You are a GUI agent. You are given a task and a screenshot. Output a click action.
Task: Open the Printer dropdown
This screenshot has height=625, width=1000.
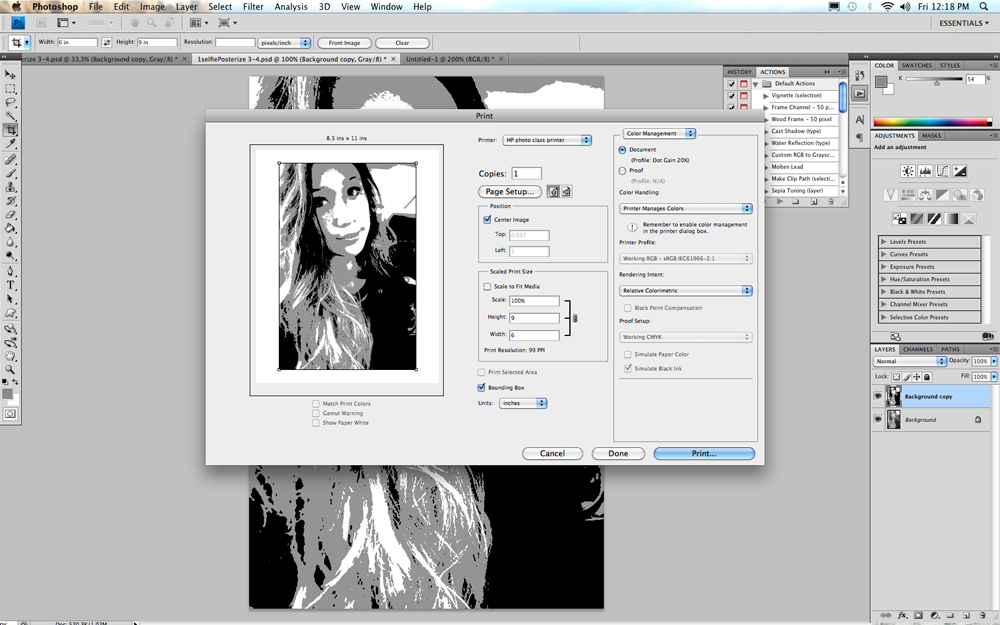[547, 140]
